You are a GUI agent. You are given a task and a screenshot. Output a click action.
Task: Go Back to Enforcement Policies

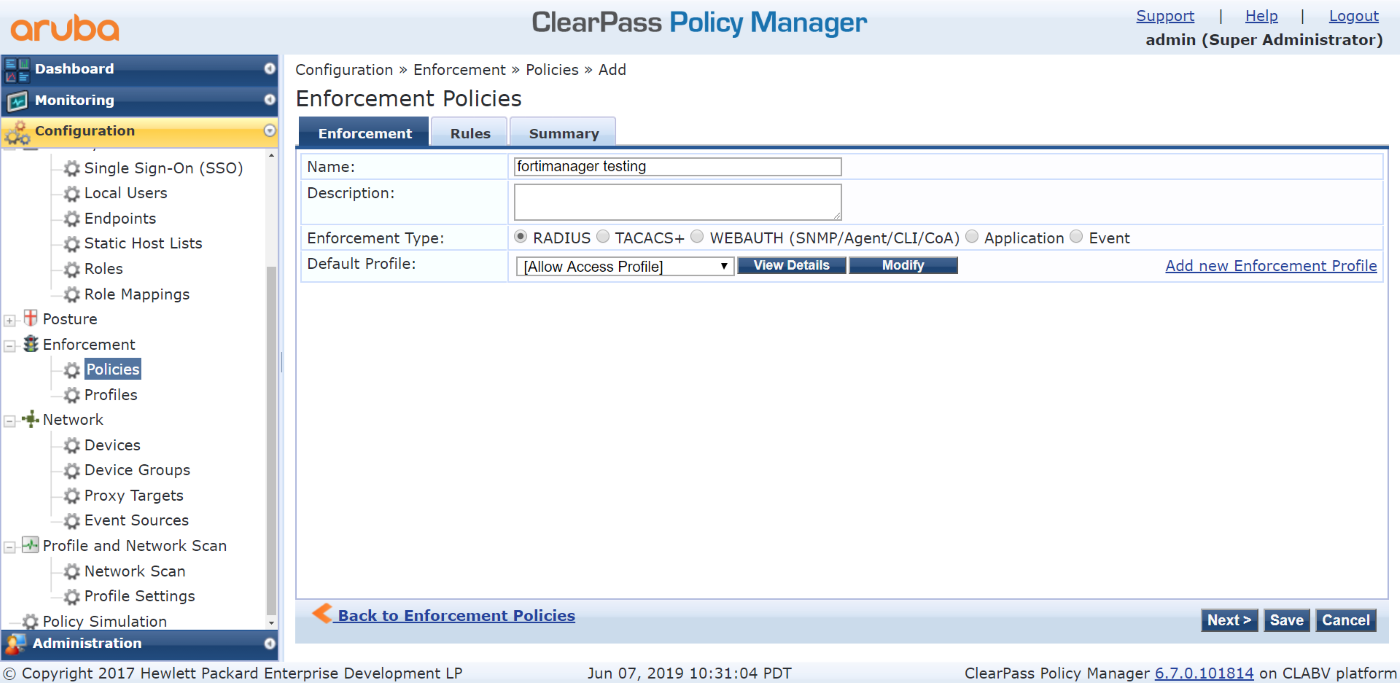[x=456, y=616]
